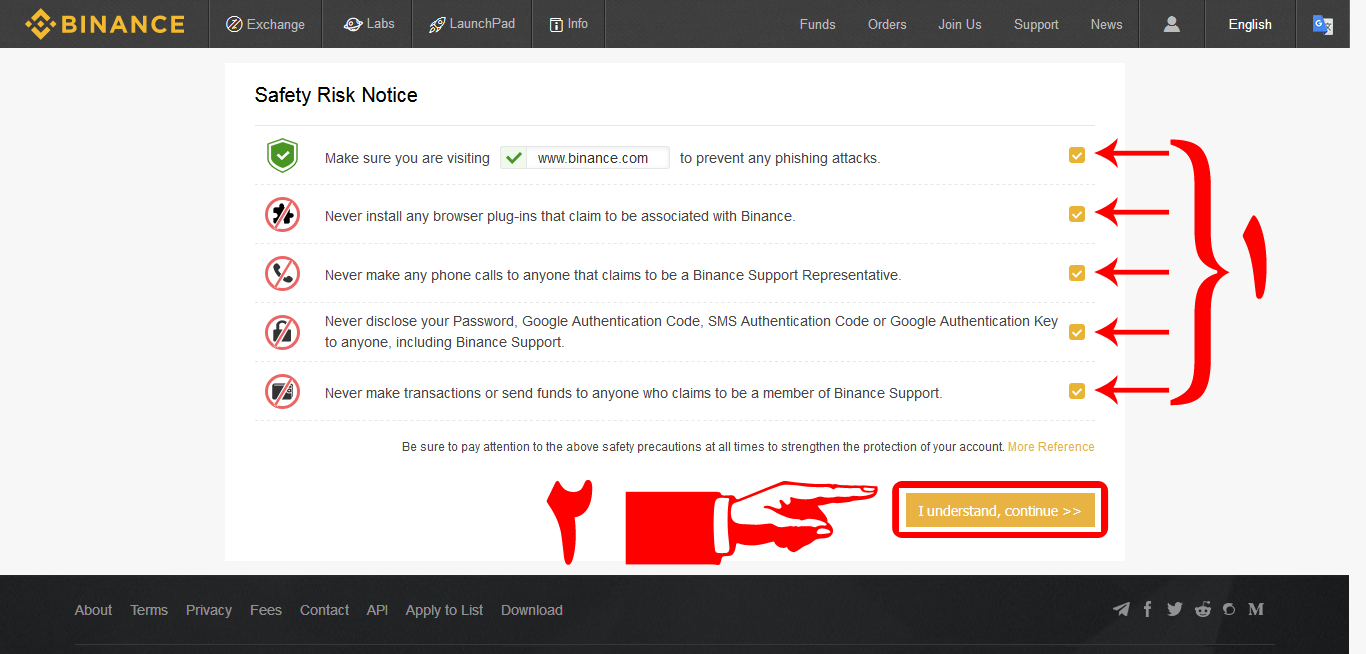Toggle the send funds warning checkbox
Viewport: 1366px width, 654px height.
(x=1077, y=391)
